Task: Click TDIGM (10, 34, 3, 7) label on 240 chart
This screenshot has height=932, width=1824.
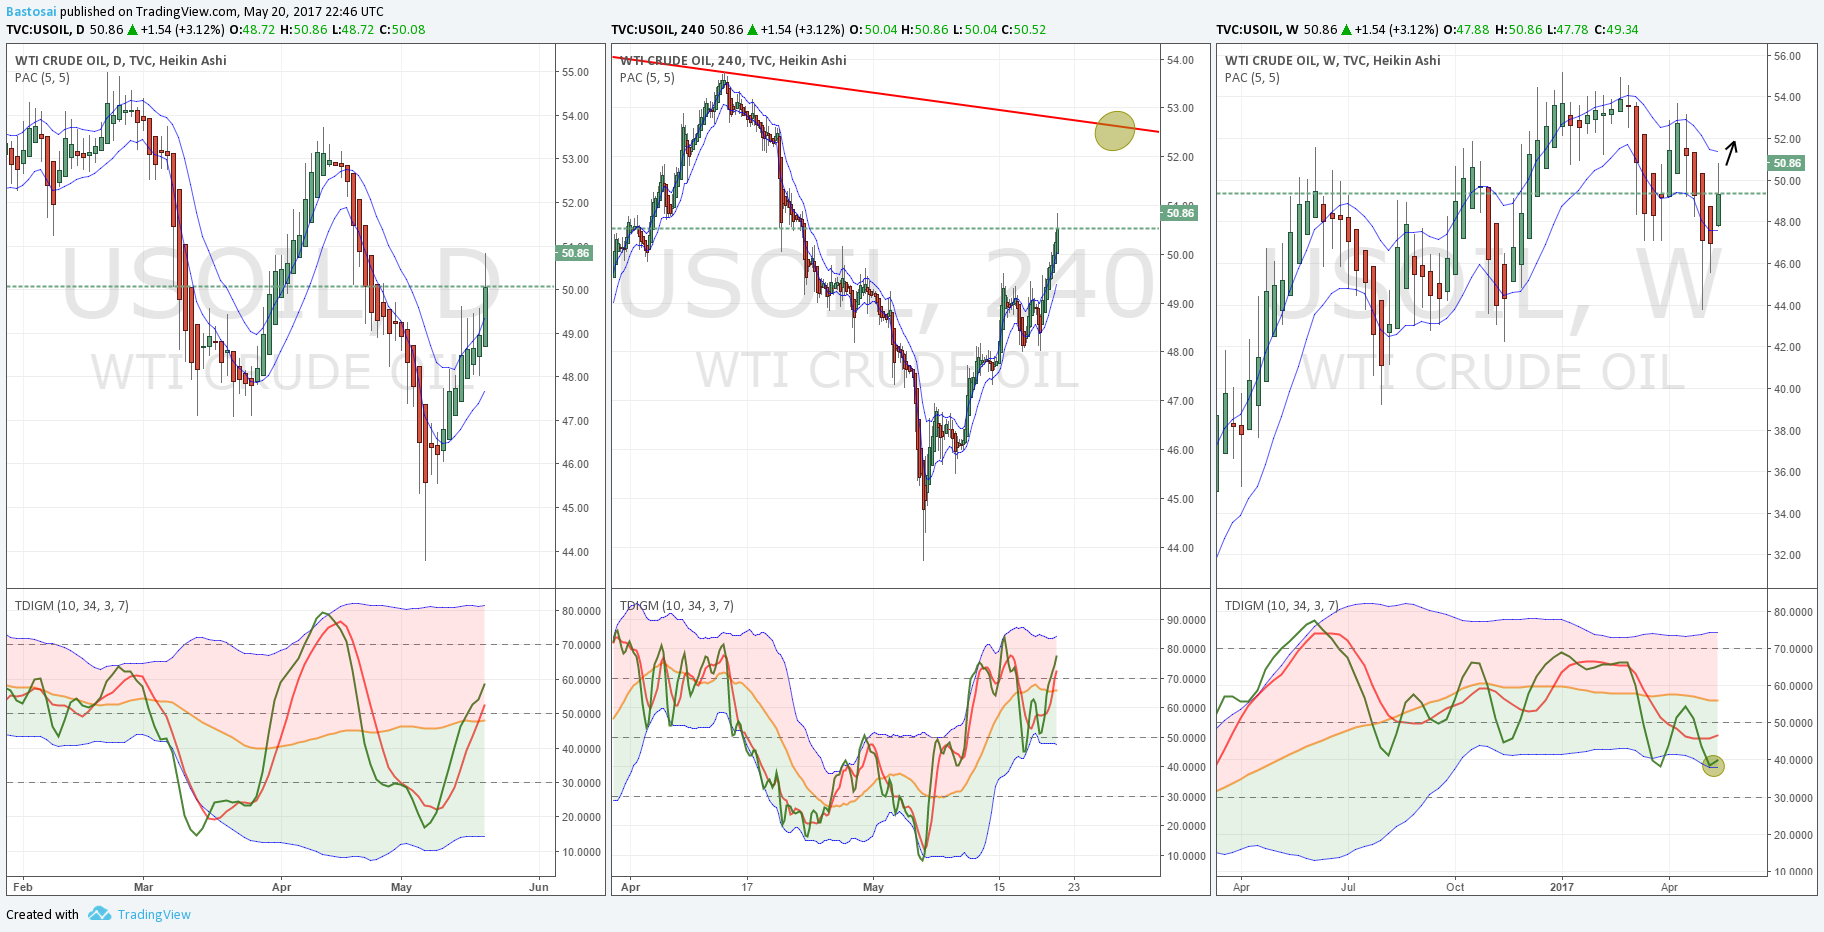Action: click(x=677, y=605)
